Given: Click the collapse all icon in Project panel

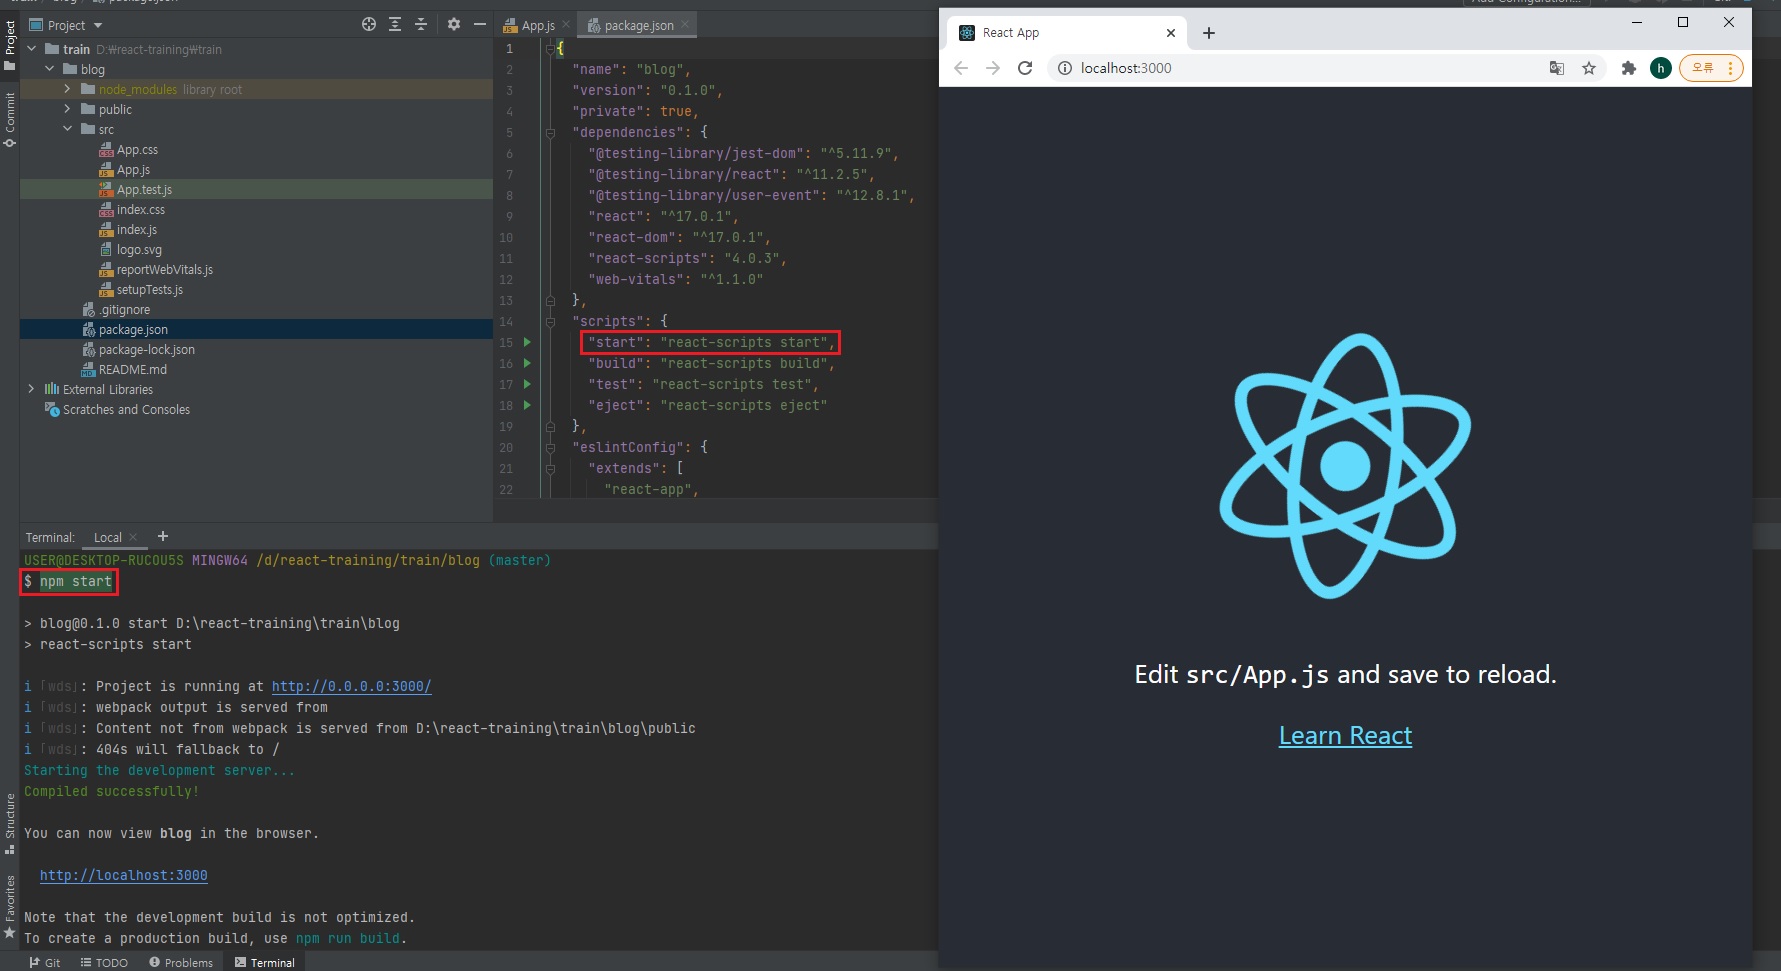Looking at the screenshot, I should pyautogui.click(x=421, y=24).
